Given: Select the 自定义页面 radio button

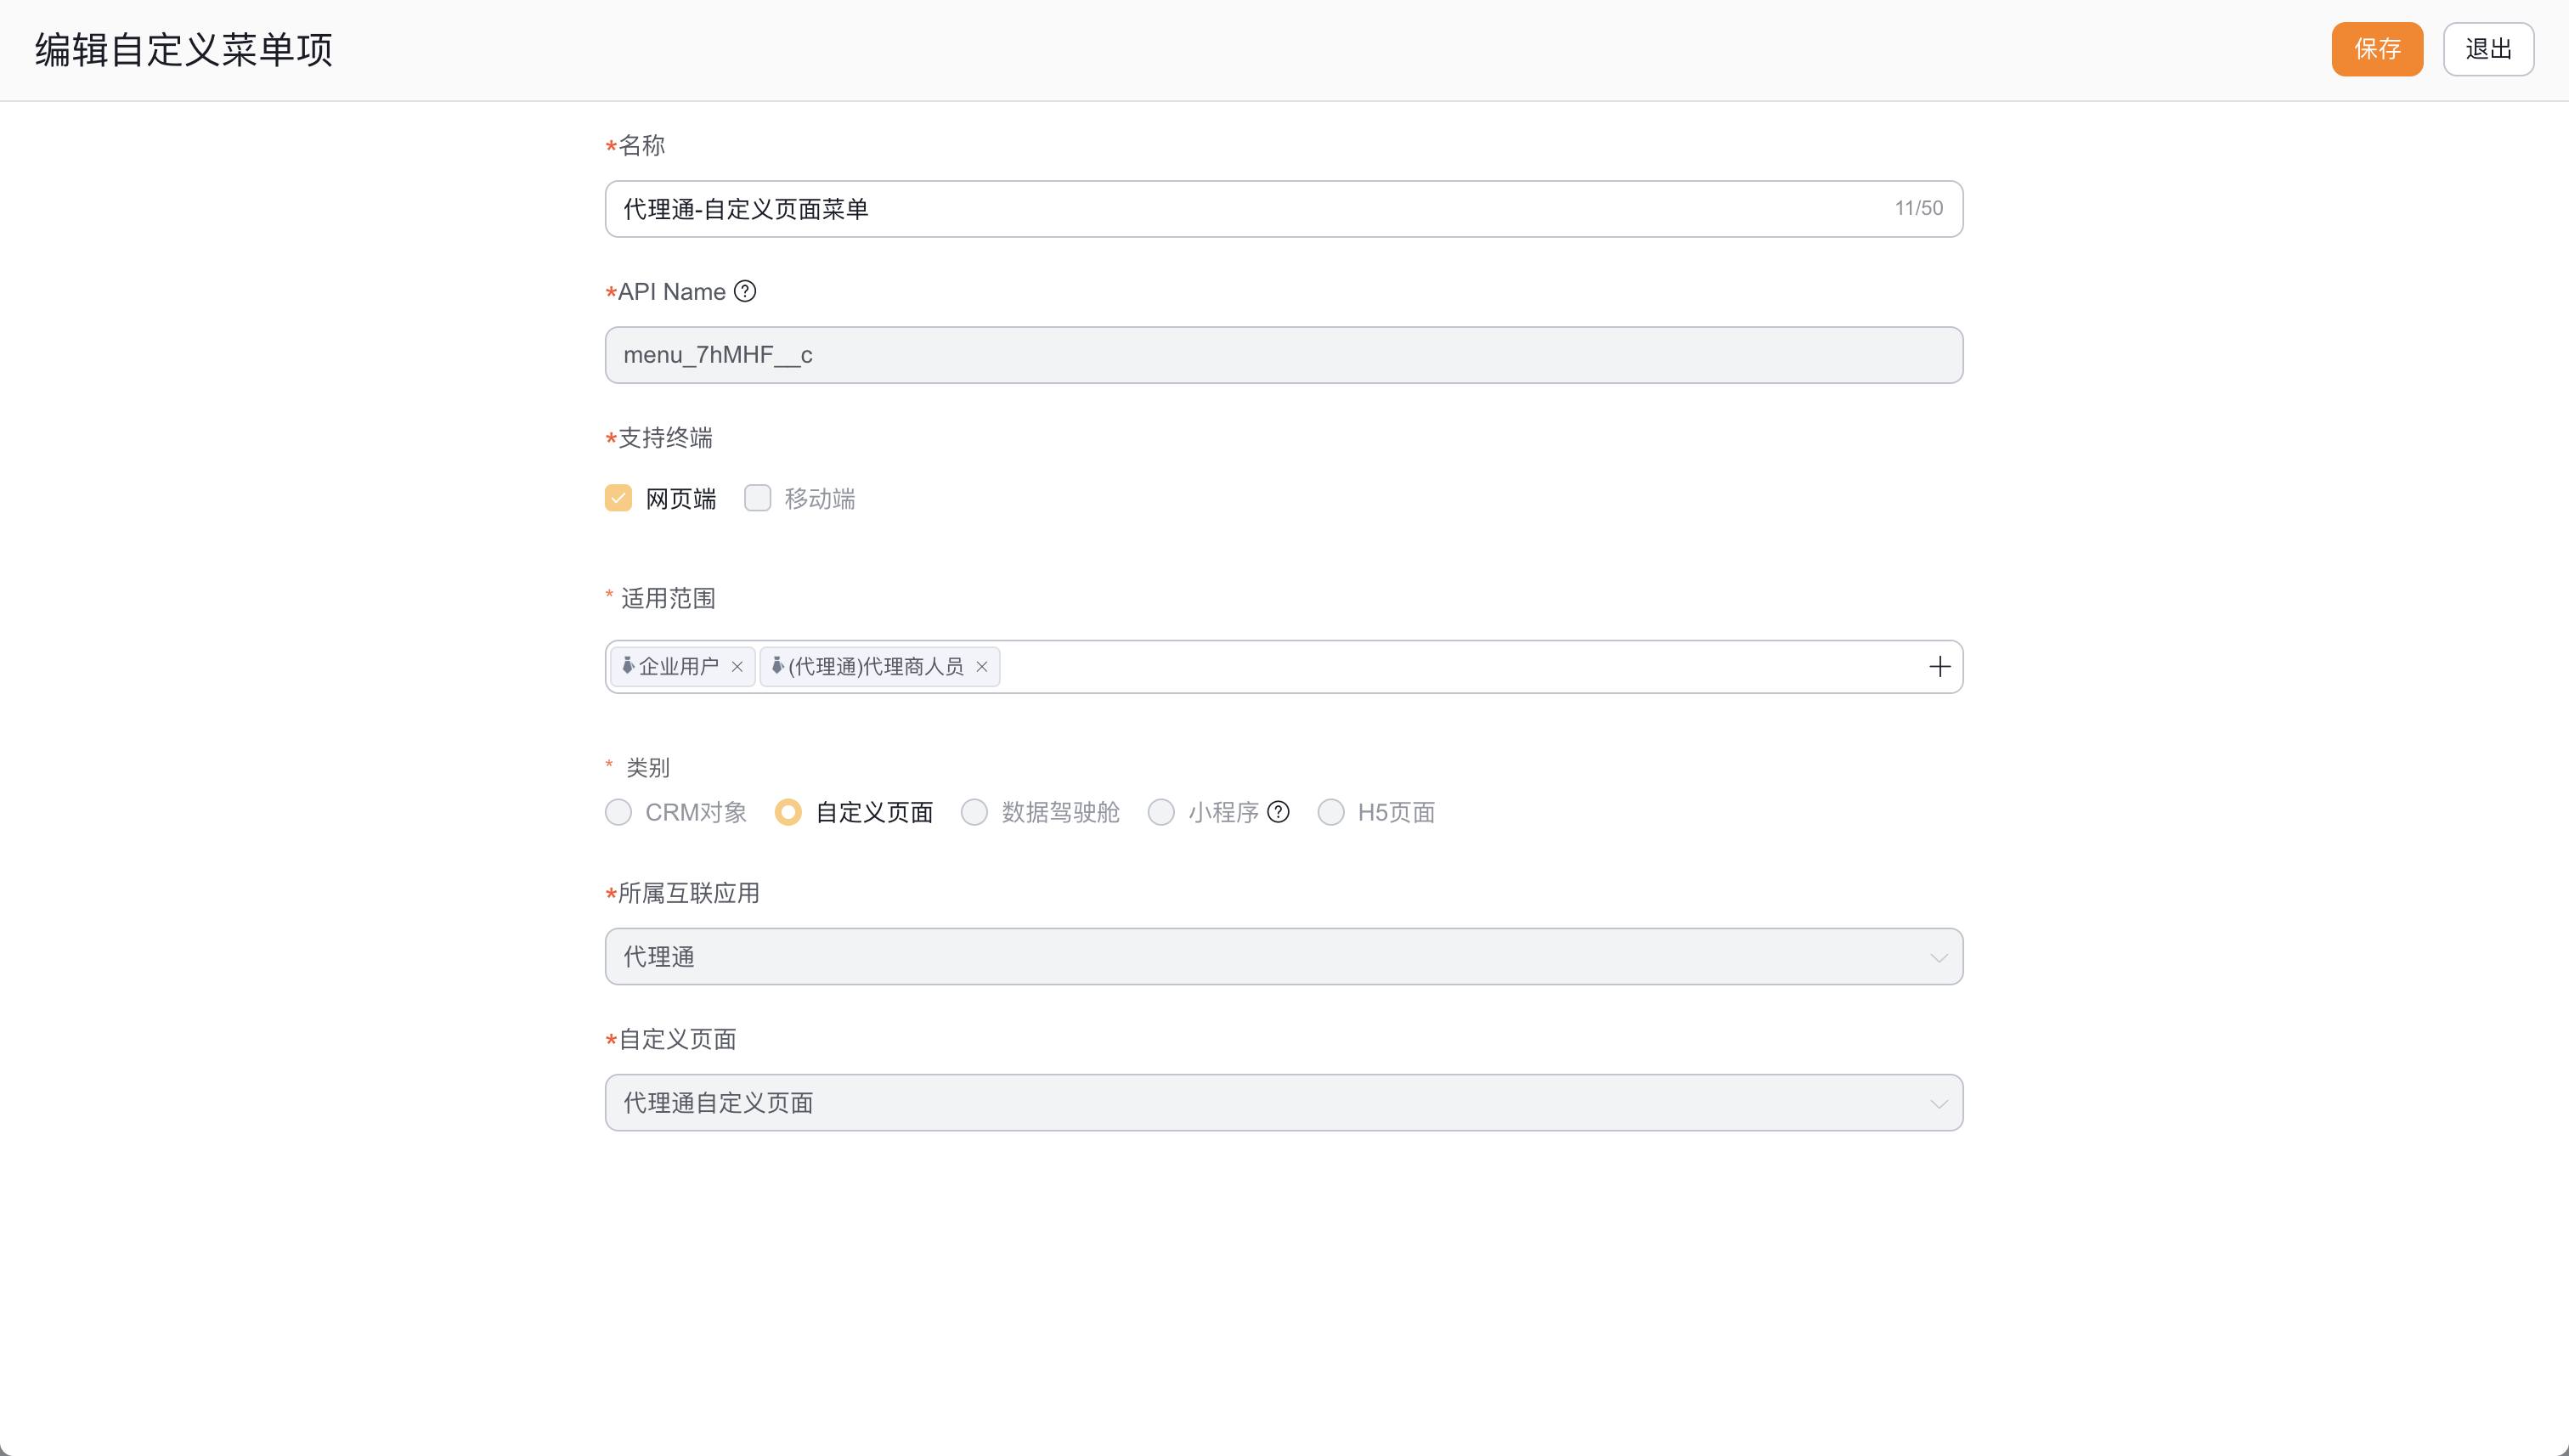Looking at the screenshot, I should coord(788,812).
